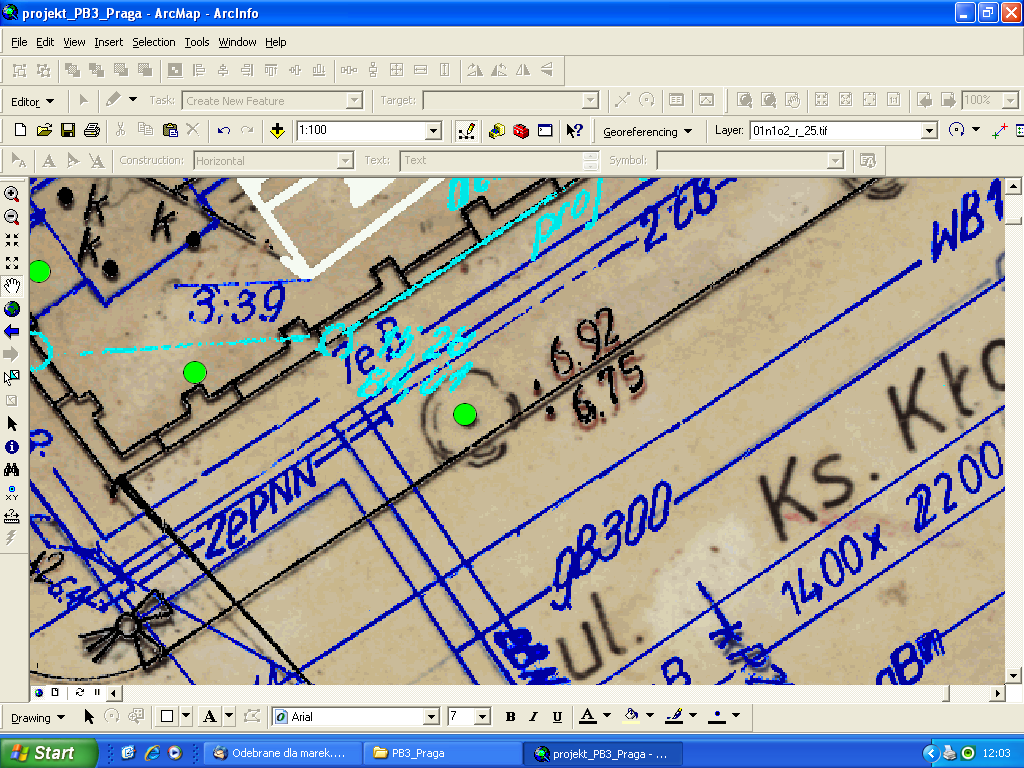Click the map scale input field
Image resolution: width=1024 pixels, height=768 pixels.
pos(360,131)
